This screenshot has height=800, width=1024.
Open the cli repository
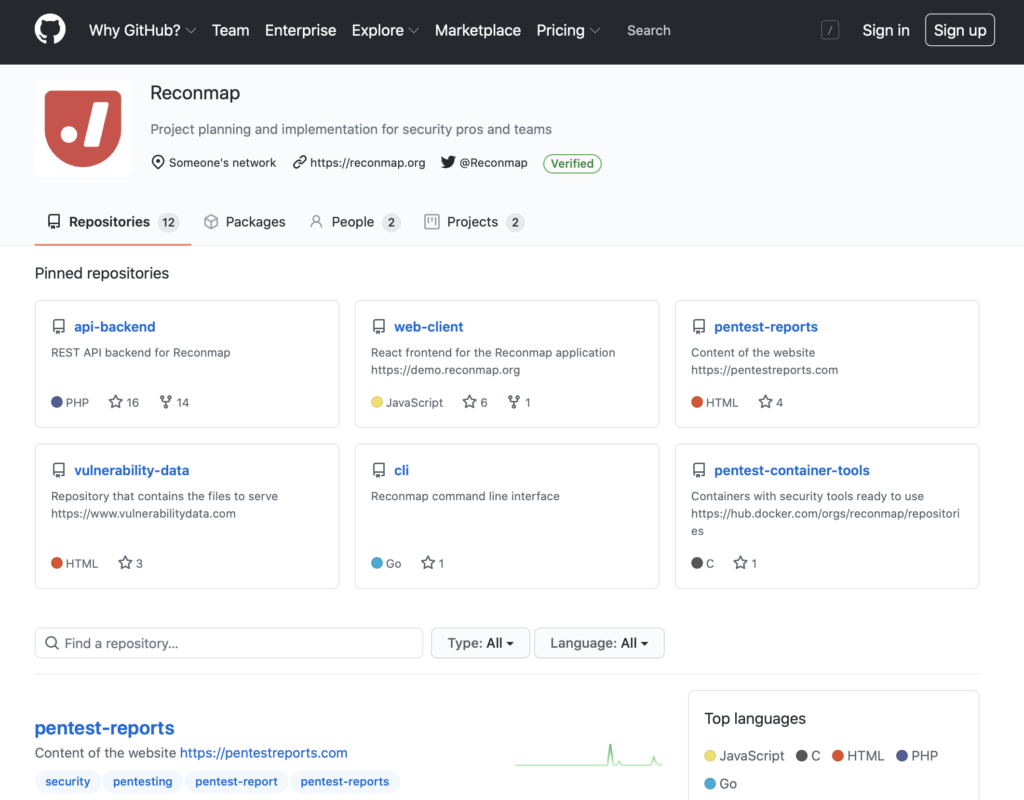coord(401,470)
